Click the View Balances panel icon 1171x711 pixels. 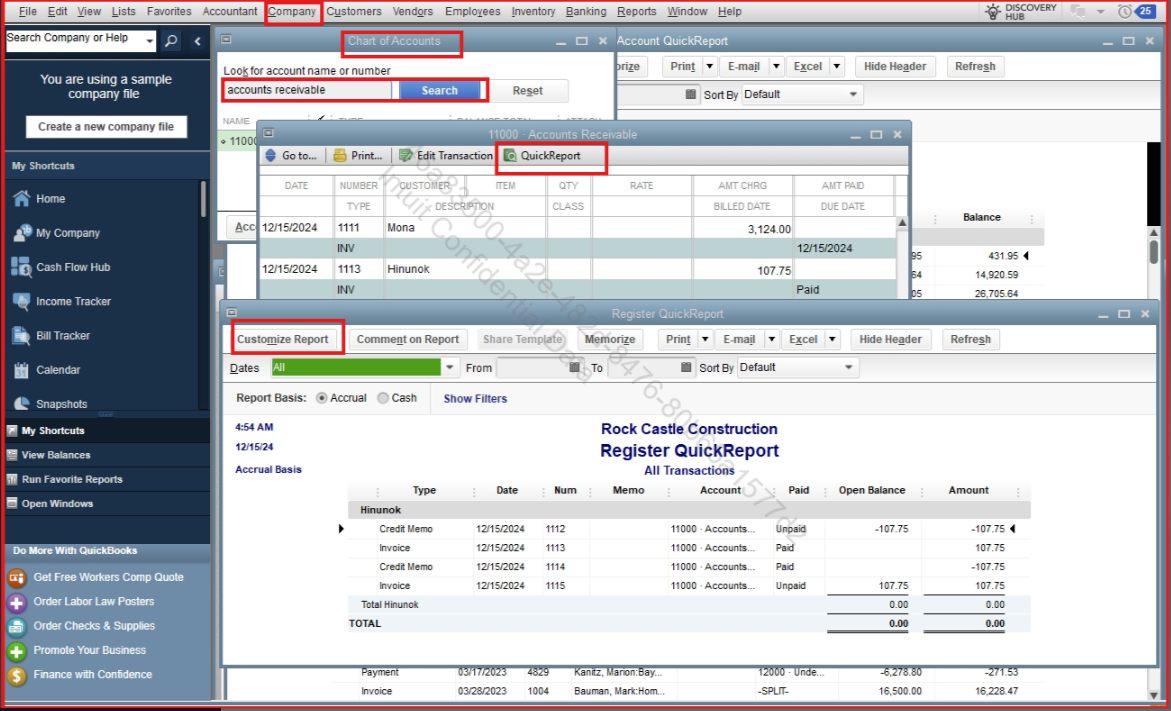tap(12, 455)
